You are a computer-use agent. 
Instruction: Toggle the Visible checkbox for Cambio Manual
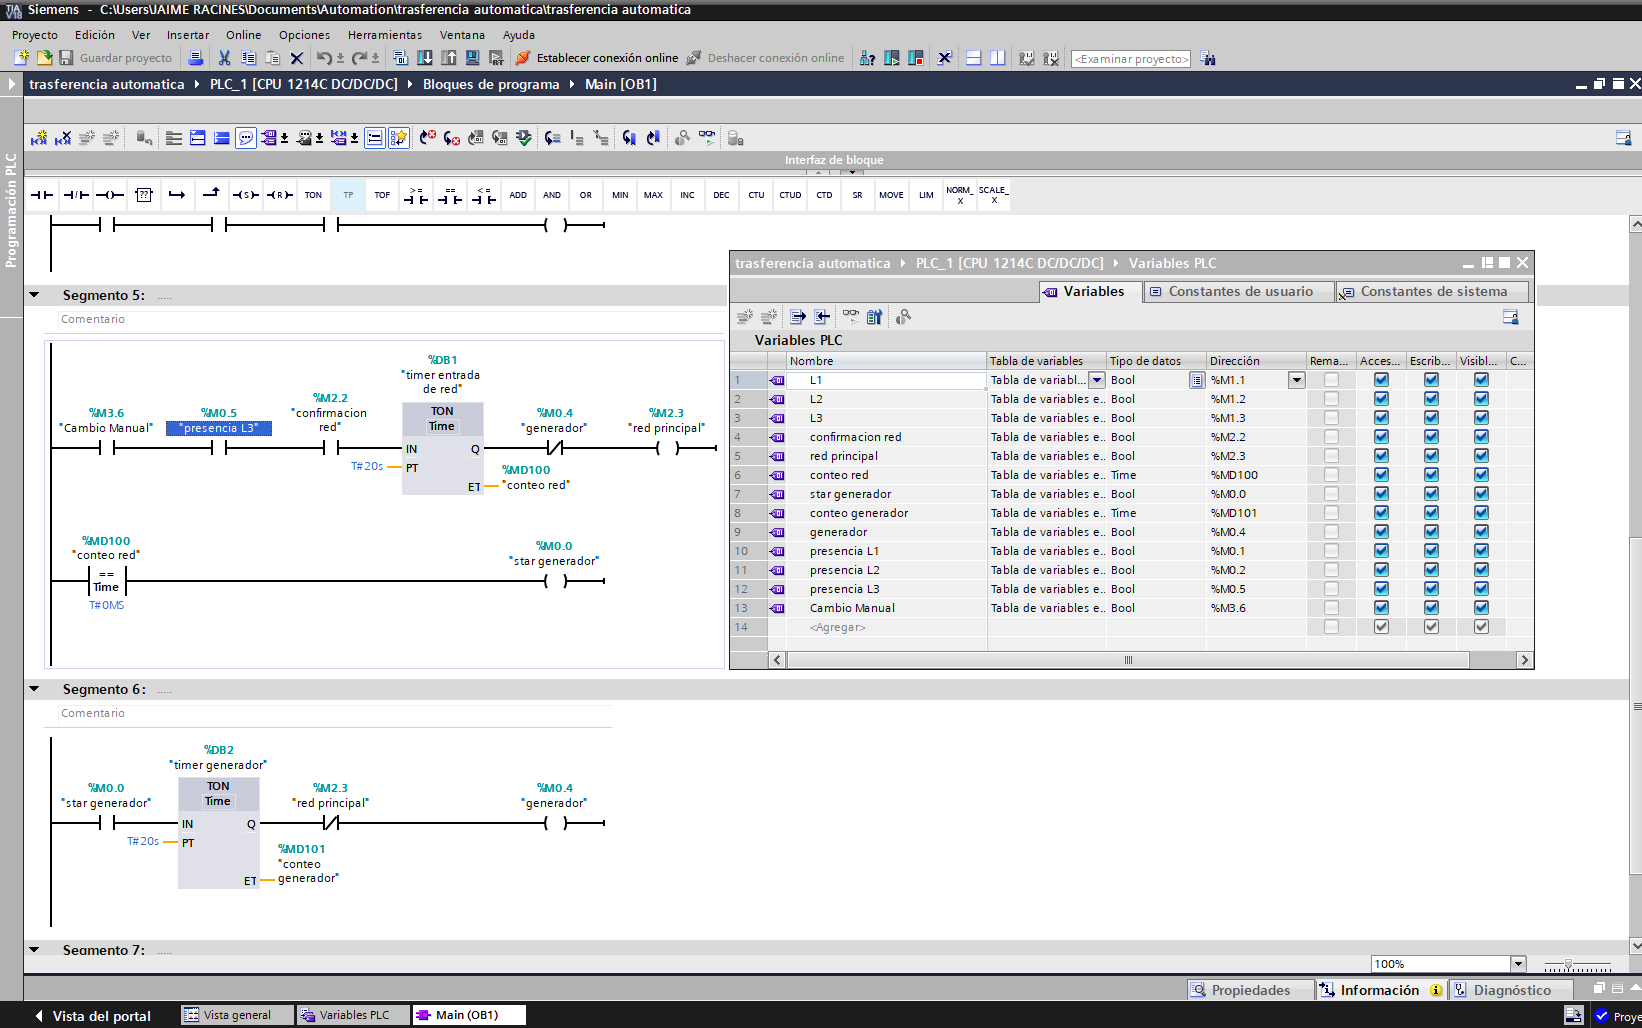pyautogui.click(x=1481, y=608)
